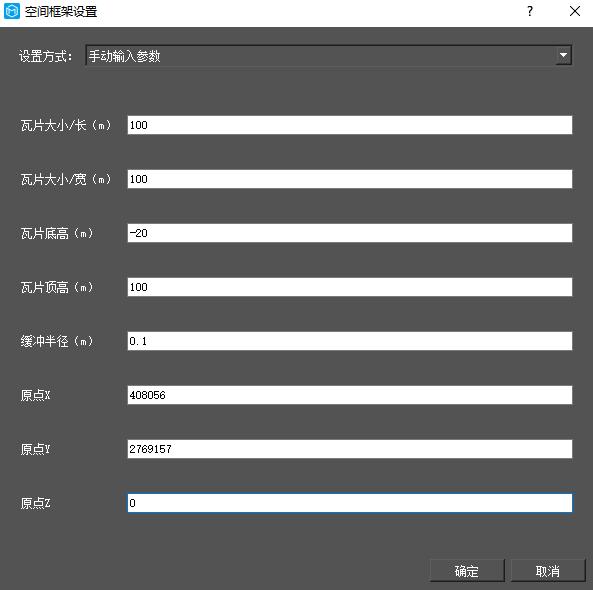The height and width of the screenshot is (590, 593).
Task: Cancel the dialog with 取消
Action: pos(548,570)
